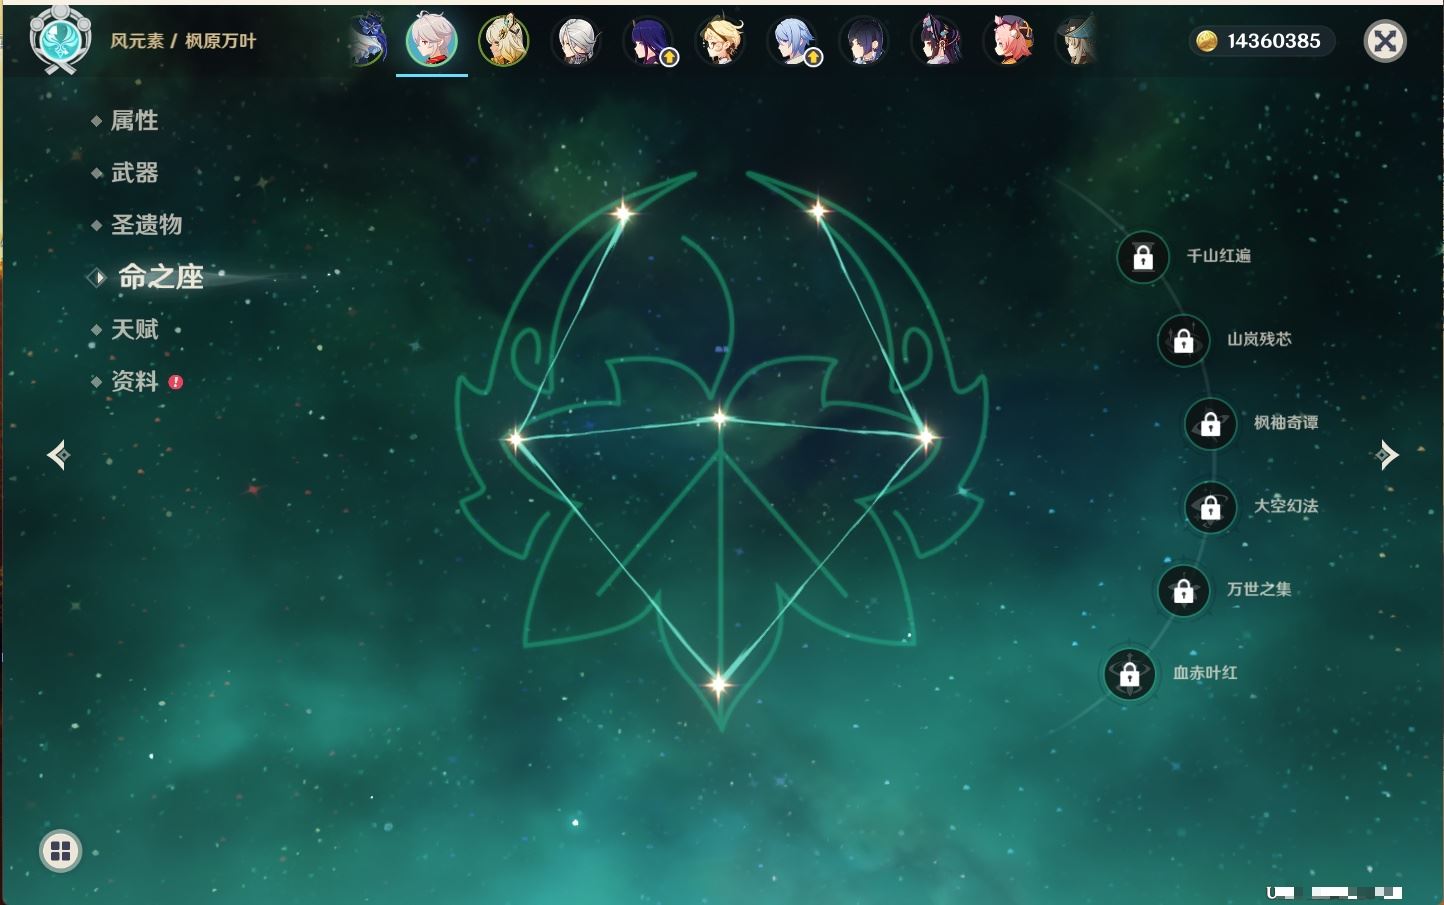Screen dimensions: 1444x905
Task: Select the upper-left star of the constellation
Action: pyautogui.click(x=624, y=212)
